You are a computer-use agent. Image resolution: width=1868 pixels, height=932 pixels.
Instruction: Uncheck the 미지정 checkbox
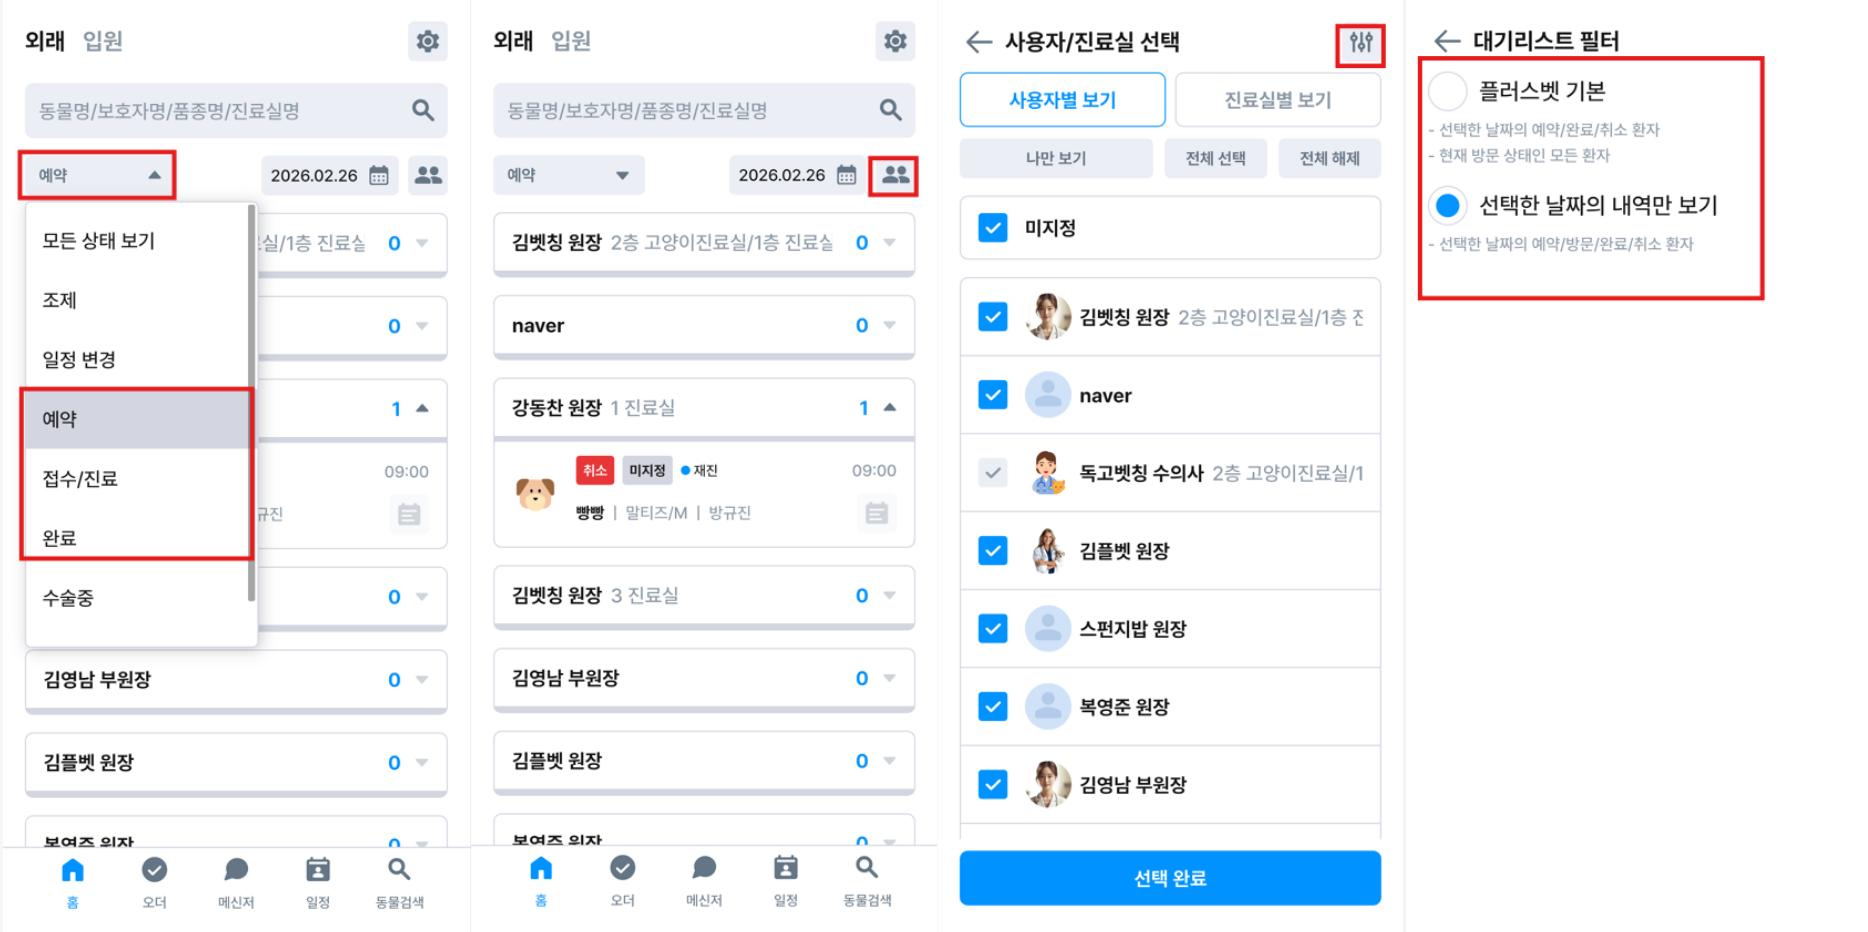point(993,228)
